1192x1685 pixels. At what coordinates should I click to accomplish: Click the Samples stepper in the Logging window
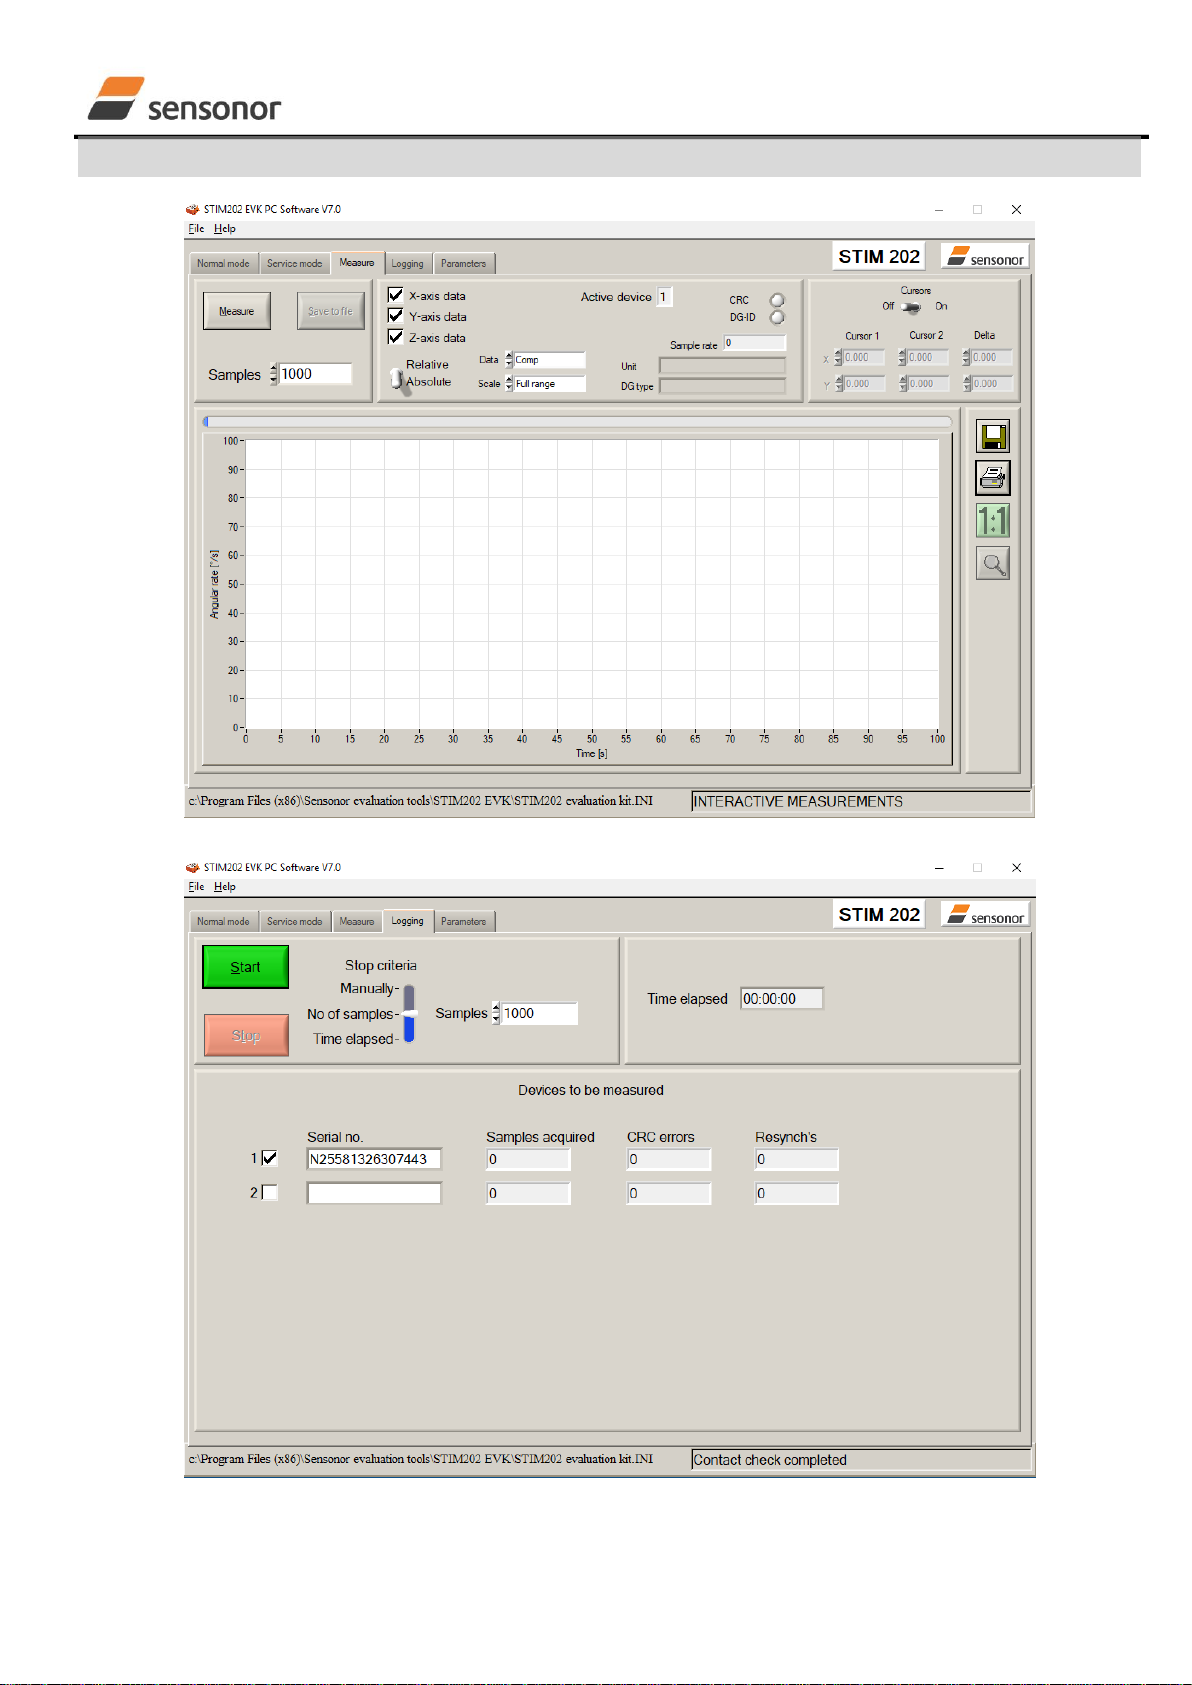point(496,1014)
